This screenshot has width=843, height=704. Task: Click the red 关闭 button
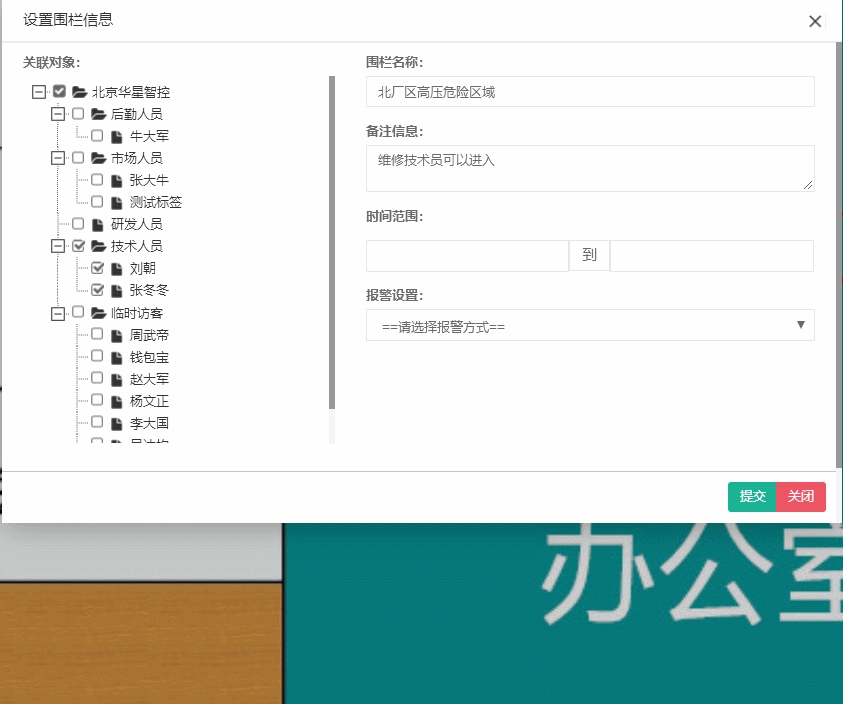coord(800,496)
